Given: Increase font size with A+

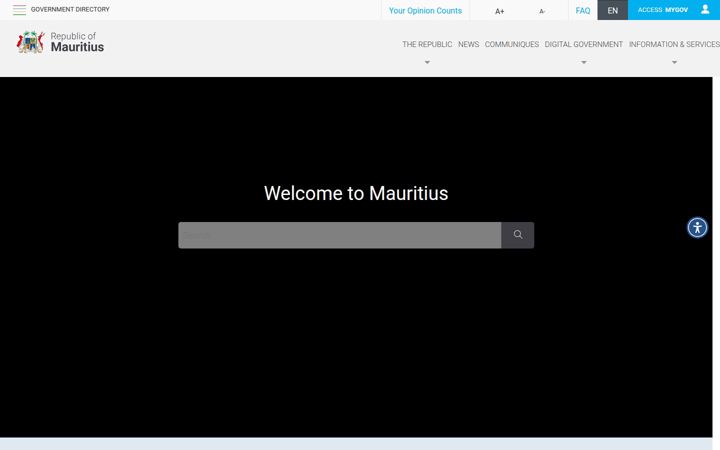Looking at the screenshot, I should pos(500,11).
